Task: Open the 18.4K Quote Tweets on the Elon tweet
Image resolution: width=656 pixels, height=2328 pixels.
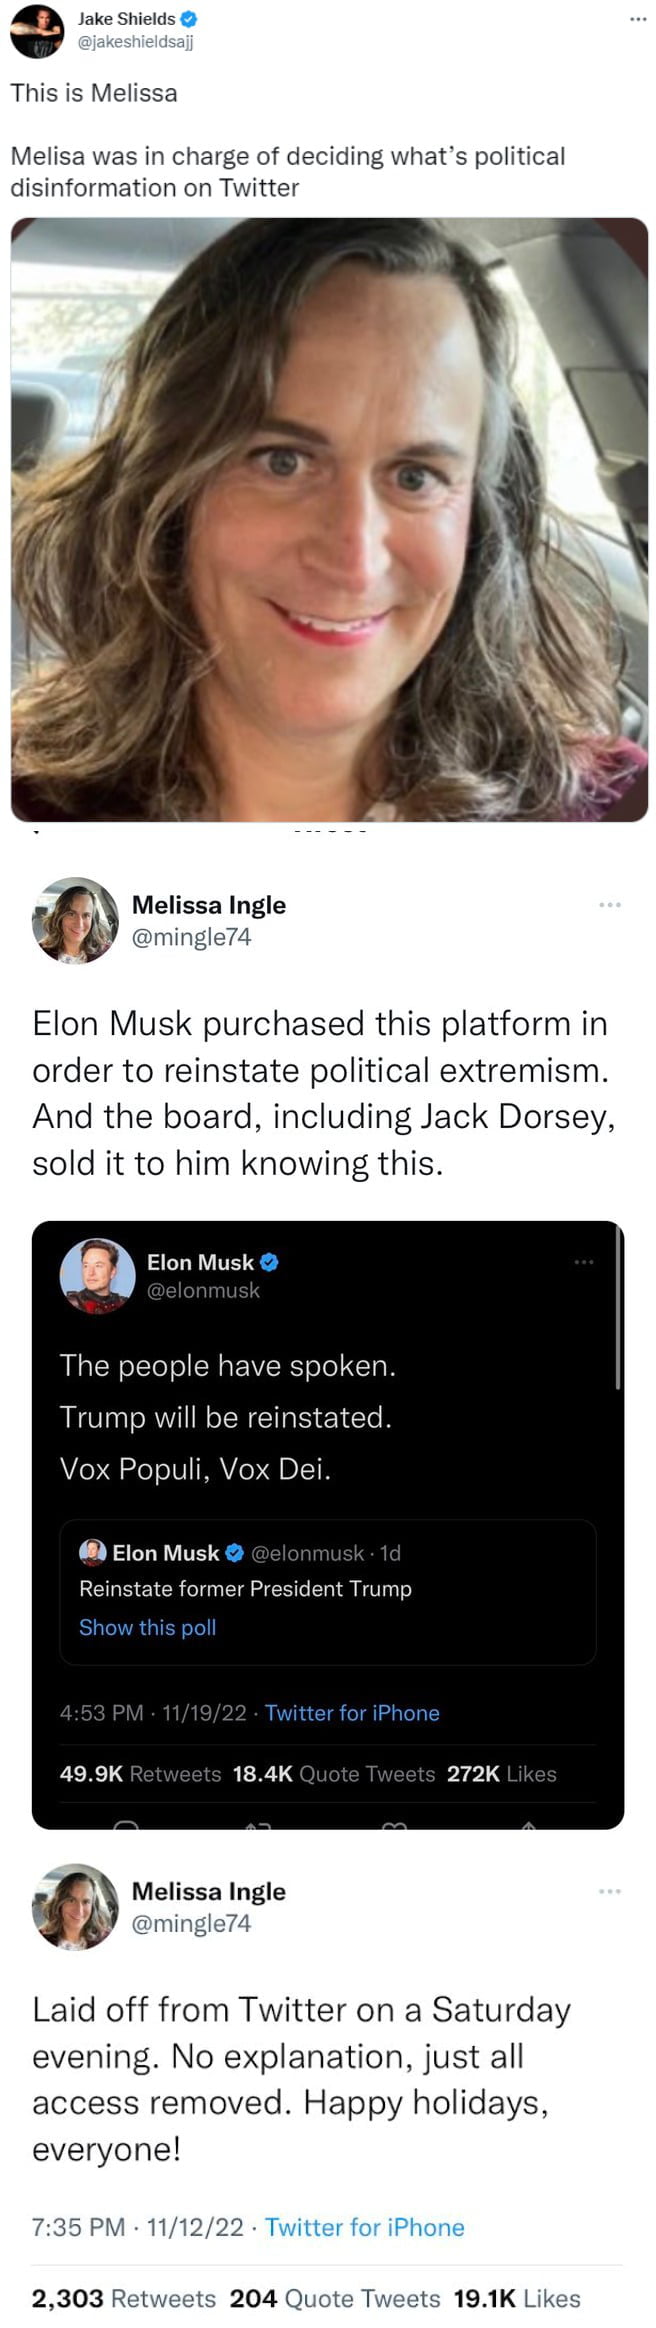Action: pyautogui.click(x=334, y=1773)
